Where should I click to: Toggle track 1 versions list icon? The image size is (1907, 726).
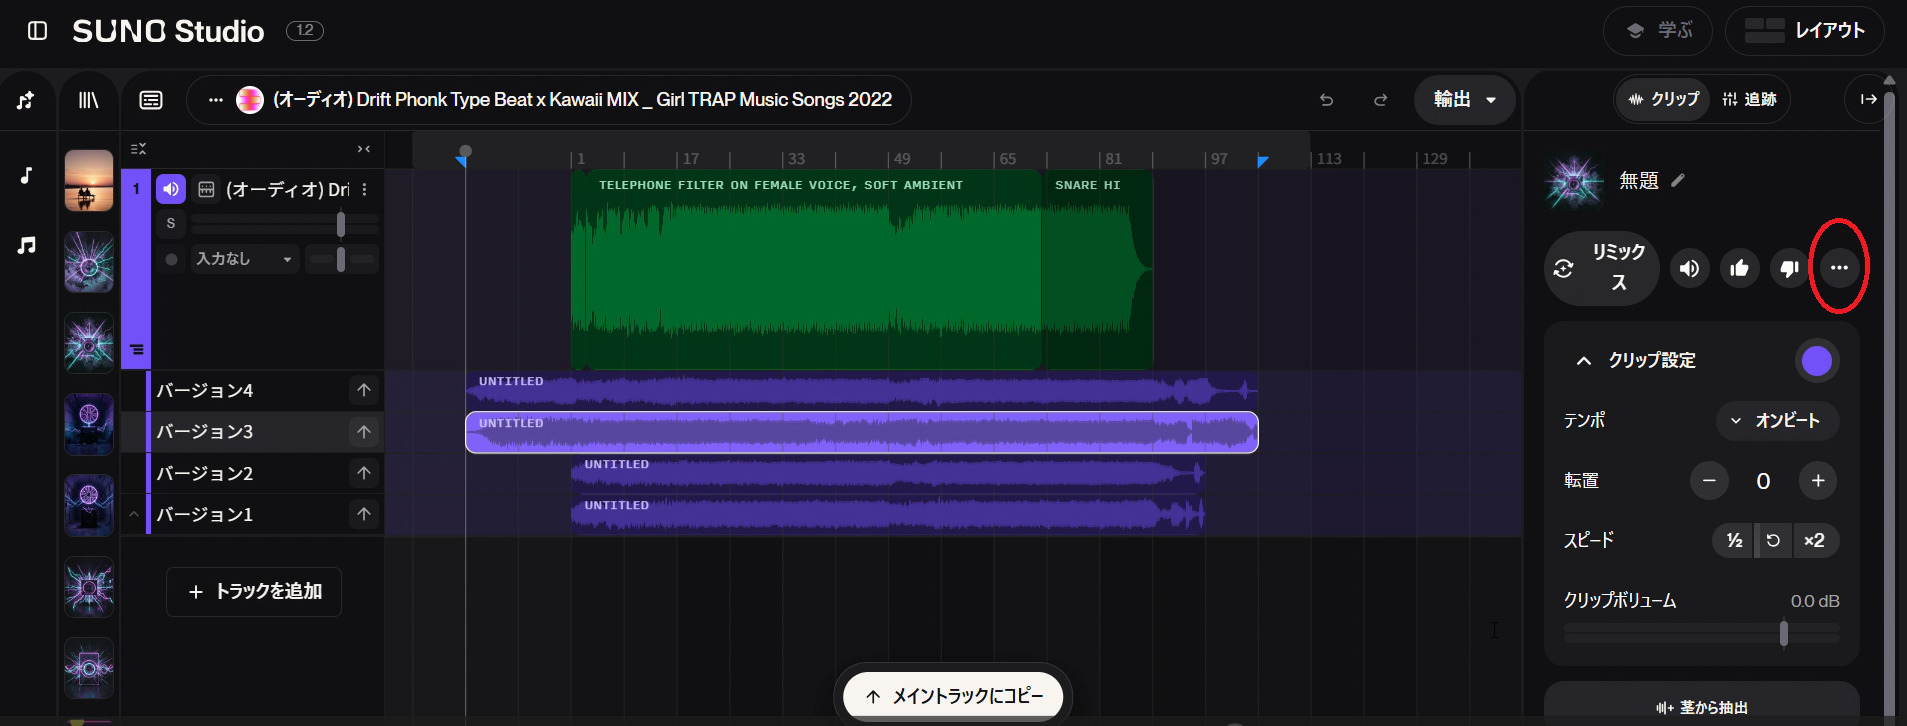[x=137, y=350]
